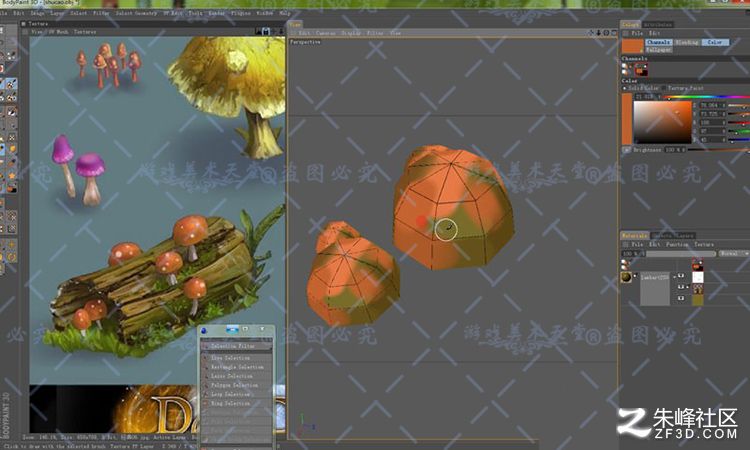Toggle the eye icon beside the olive layer
Viewport: 750px width, 450px height.
point(681,298)
